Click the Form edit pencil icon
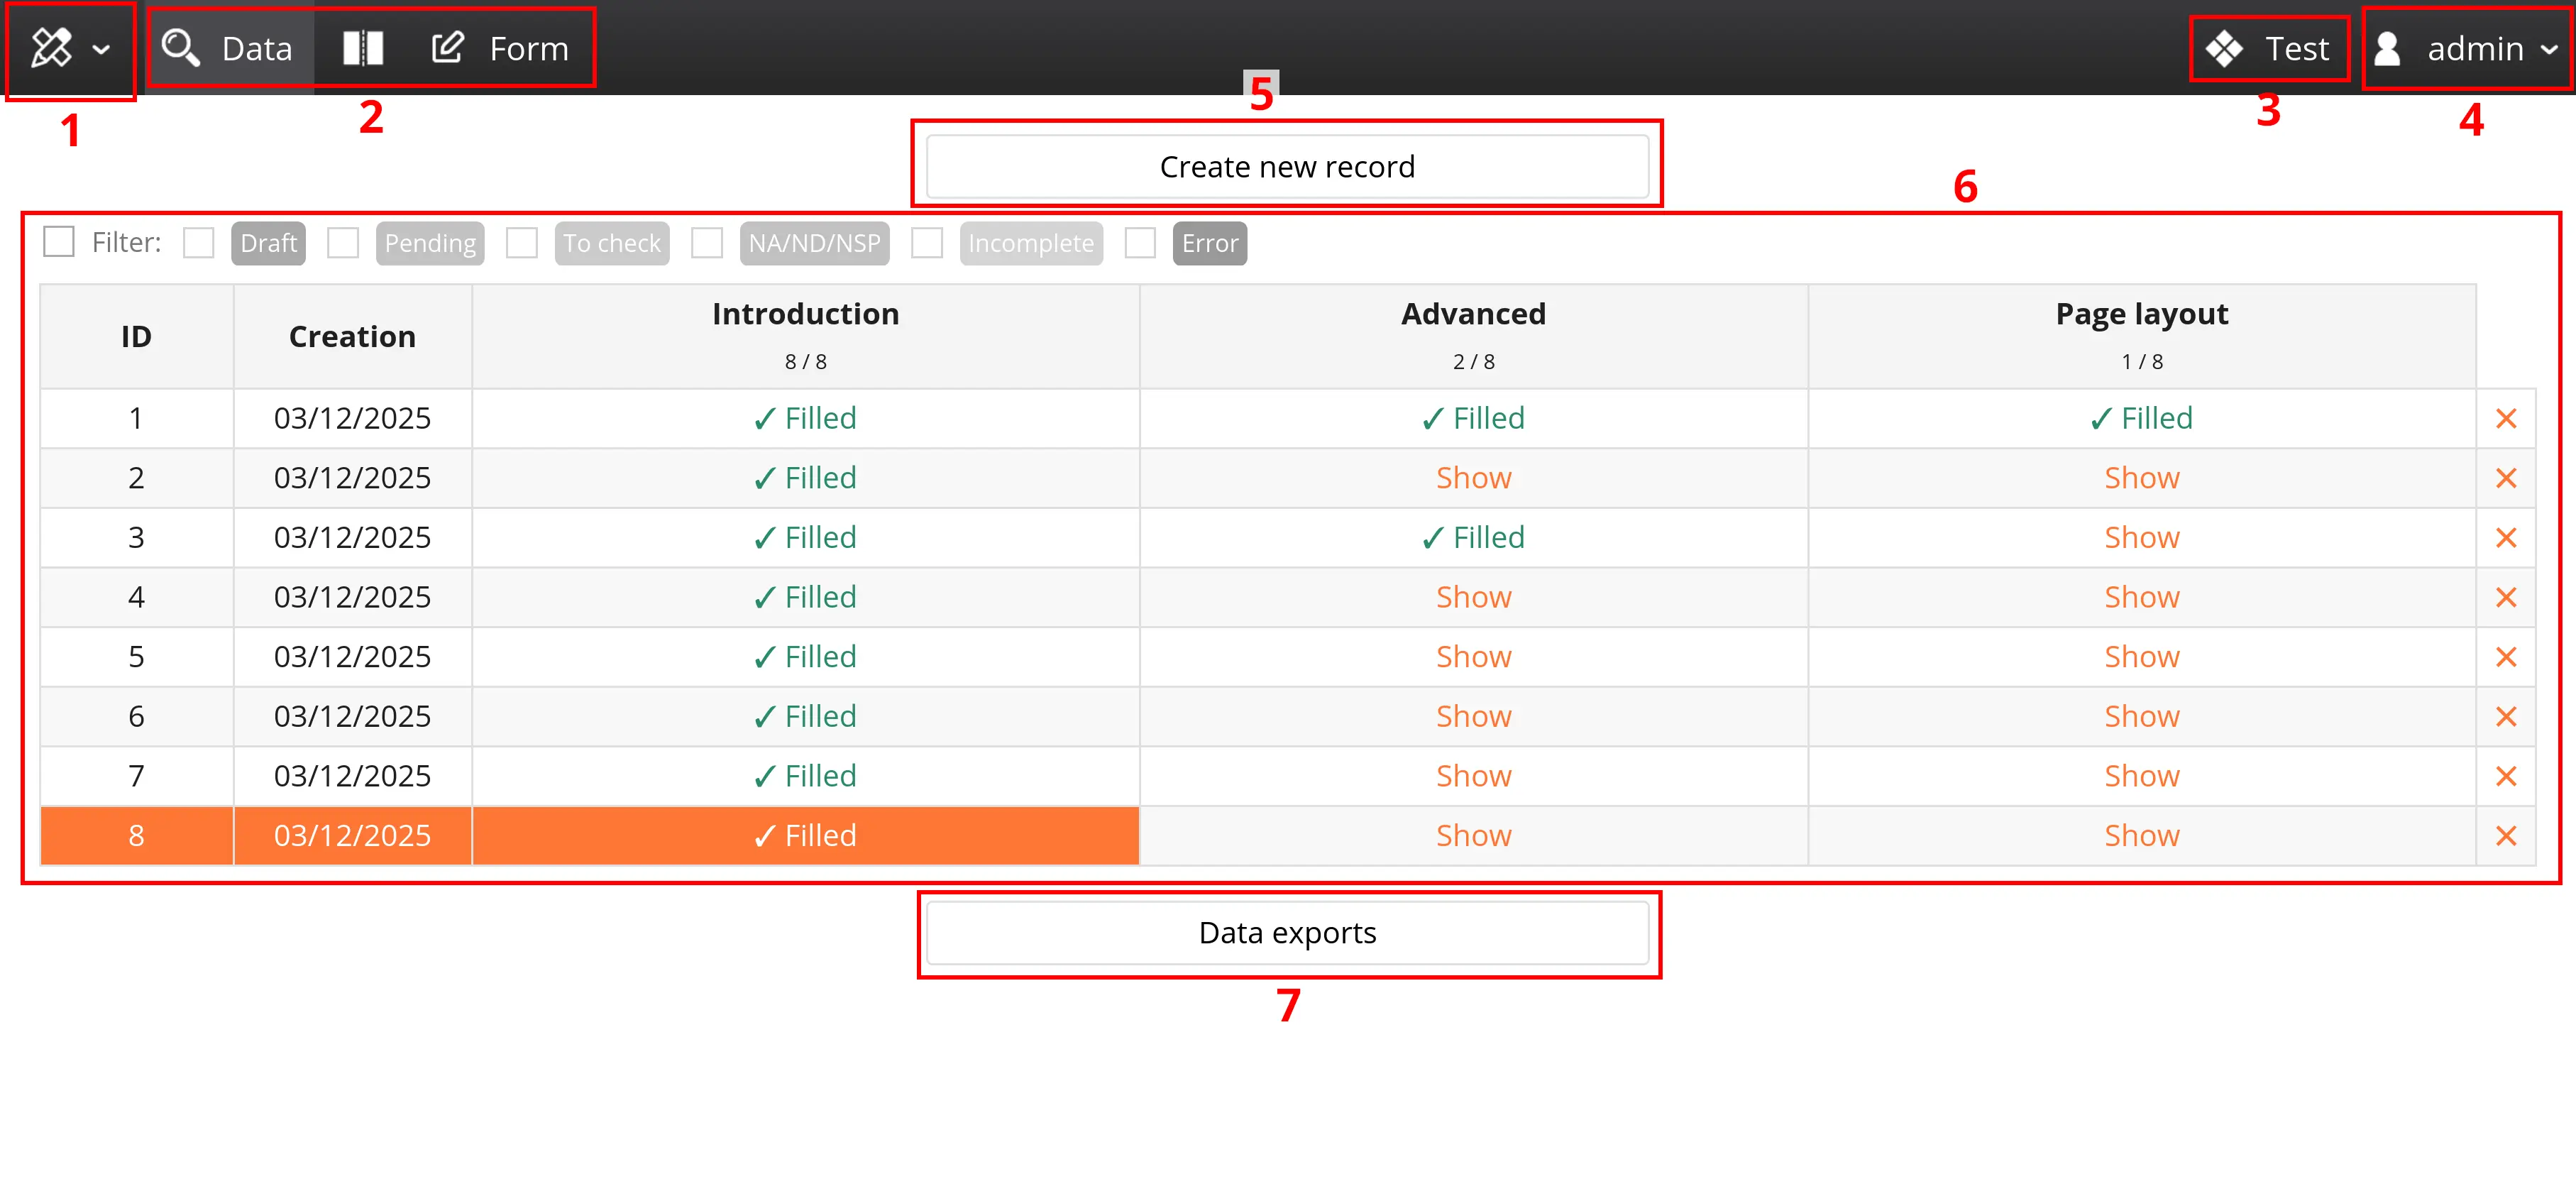 click(x=448, y=47)
